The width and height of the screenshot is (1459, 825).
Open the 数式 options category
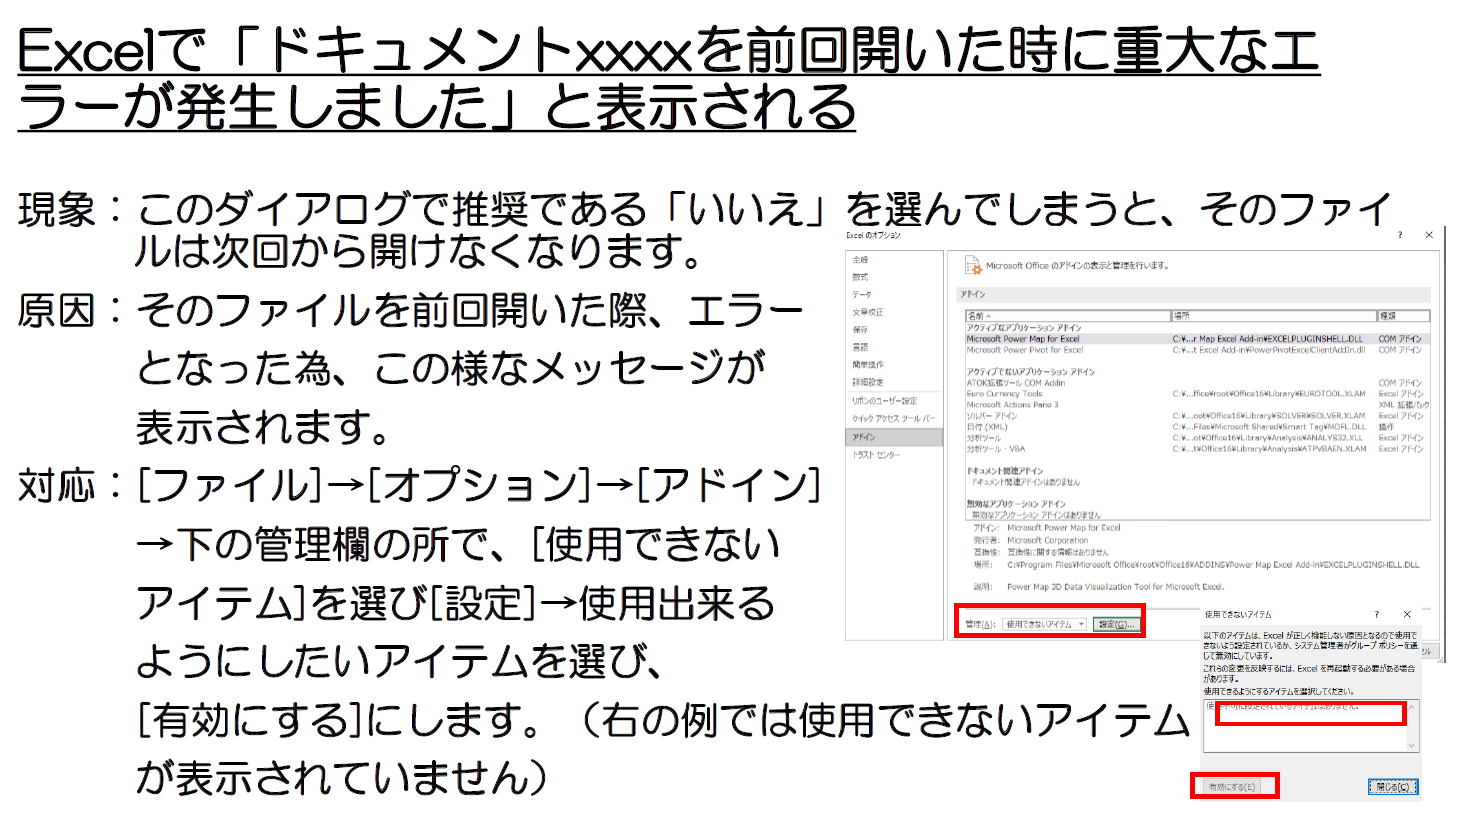[894, 277]
